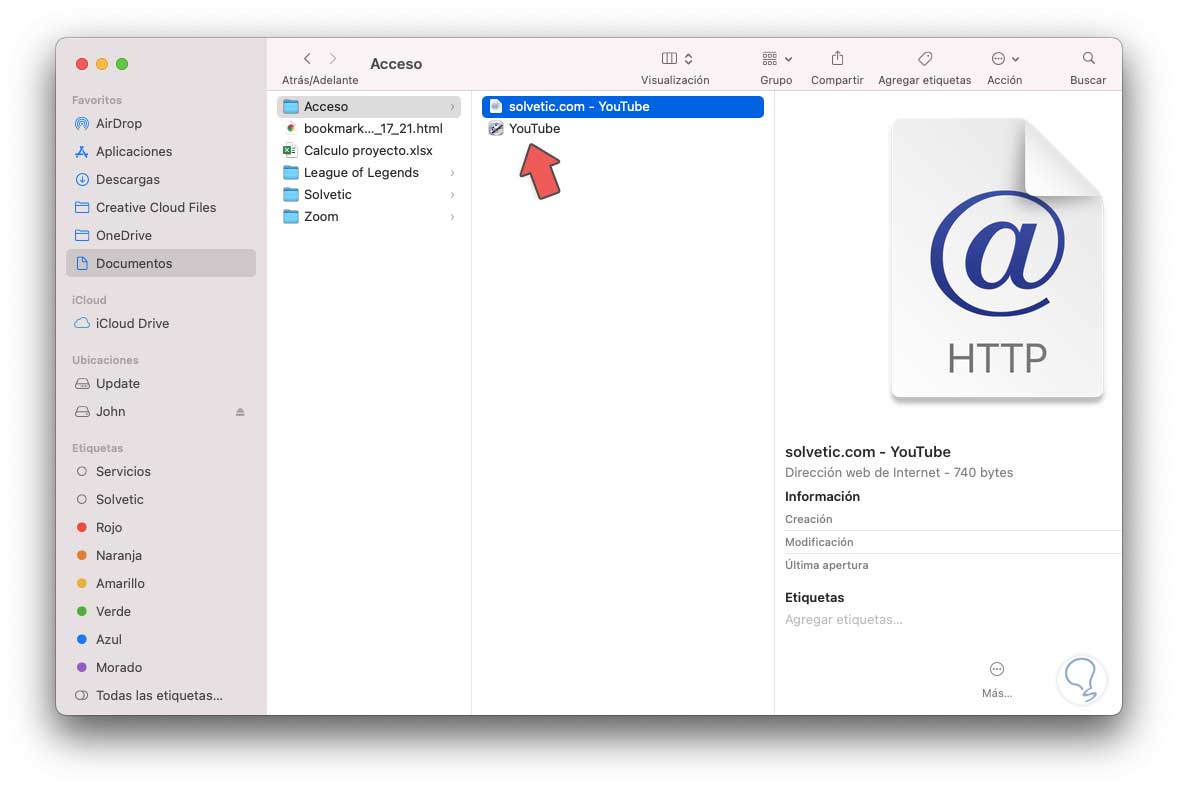This screenshot has width=1178, height=789.
Task: Click the Etiquetas sidebar section header
Action: coord(98,448)
